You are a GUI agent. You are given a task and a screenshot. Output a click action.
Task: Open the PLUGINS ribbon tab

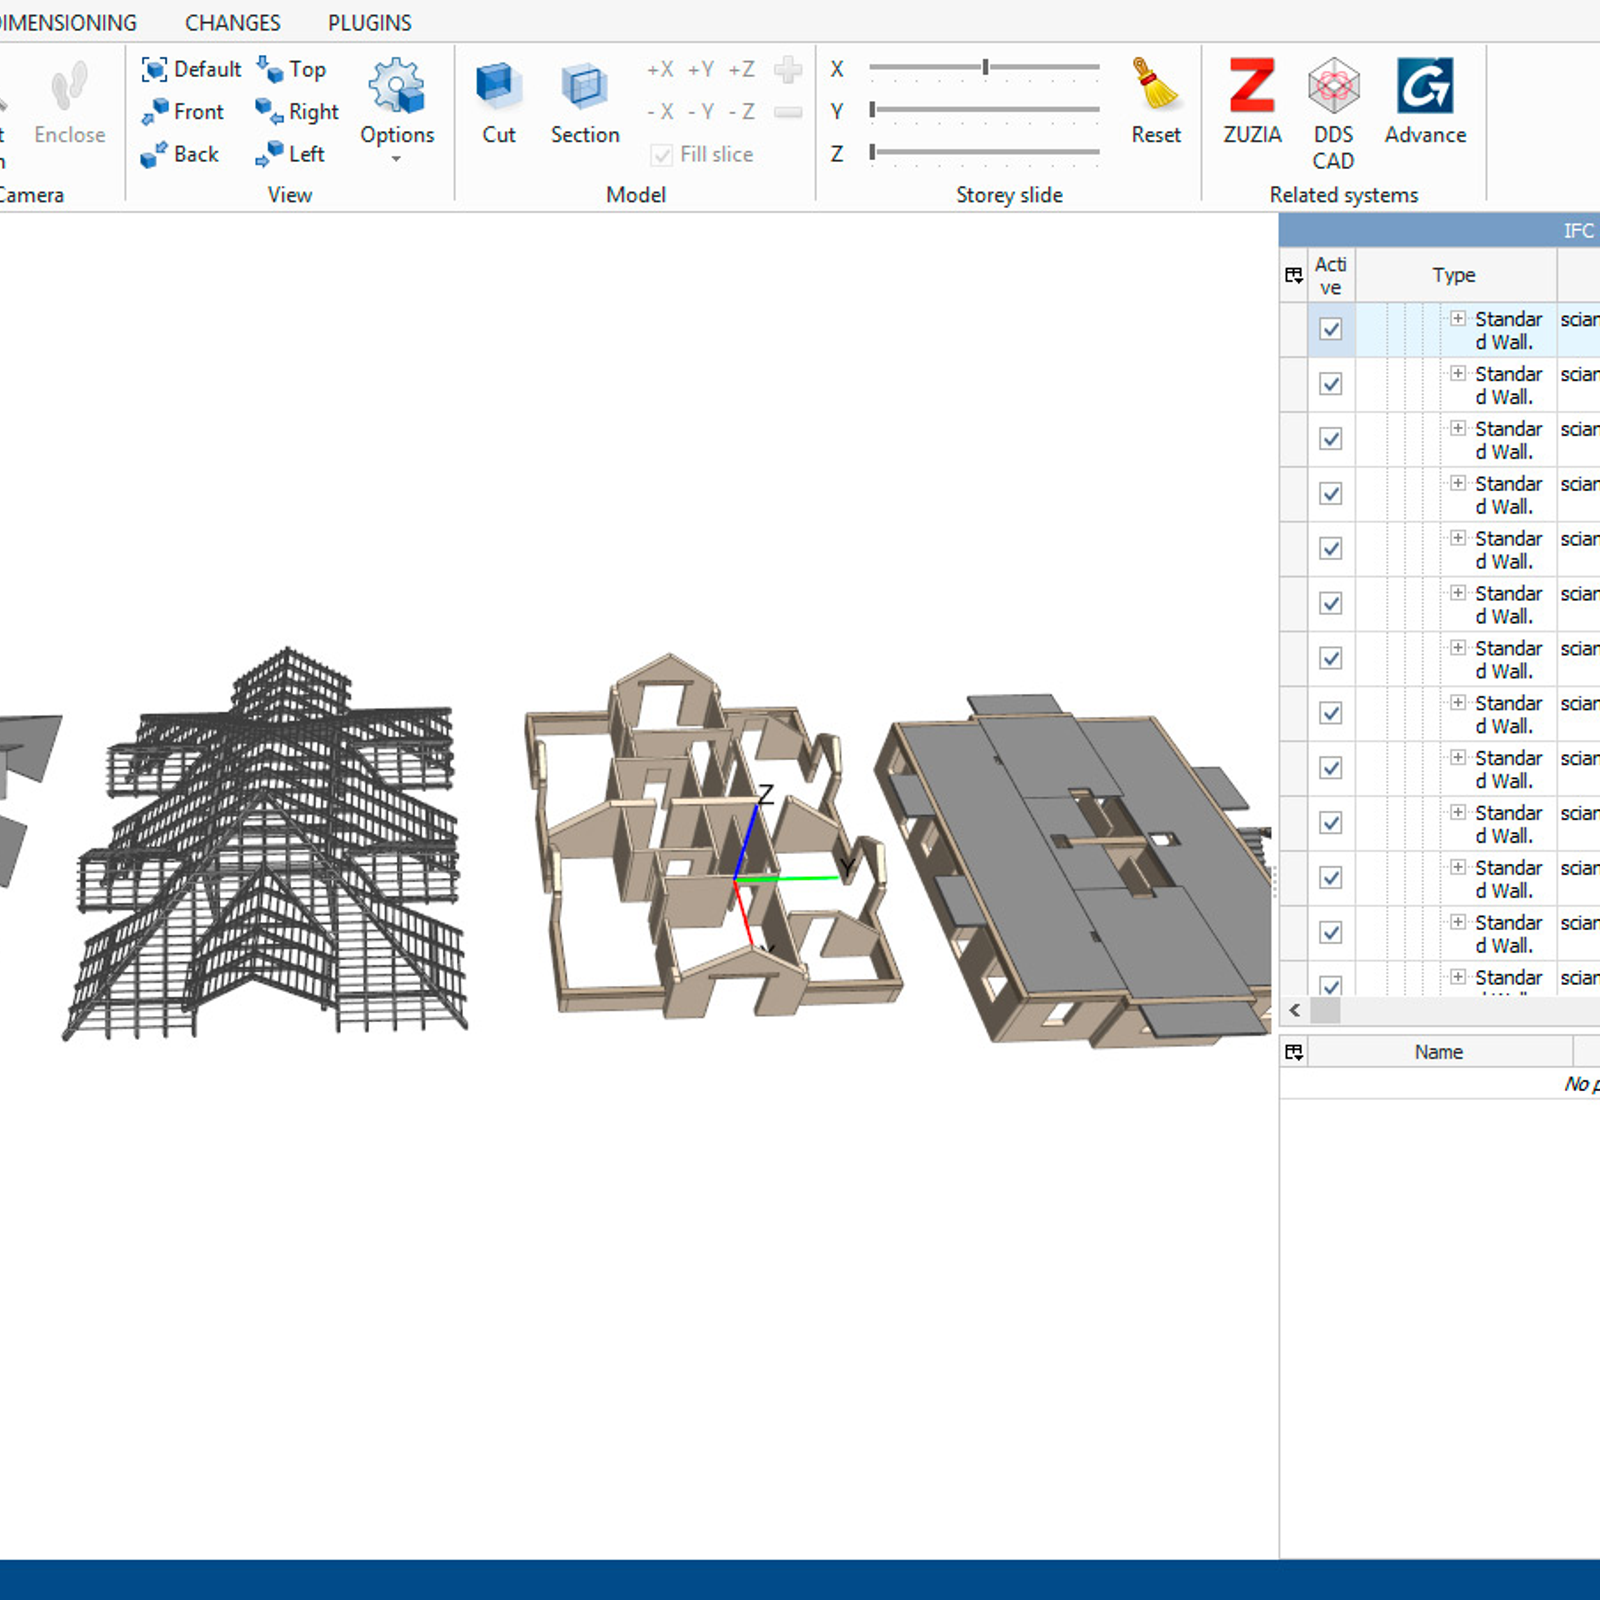pyautogui.click(x=369, y=22)
